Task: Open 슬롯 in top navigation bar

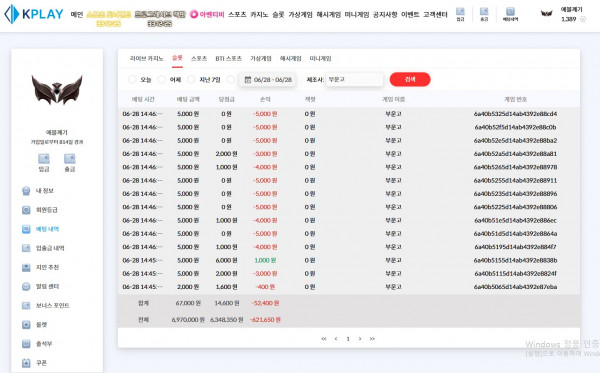Action: coord(278,15)
